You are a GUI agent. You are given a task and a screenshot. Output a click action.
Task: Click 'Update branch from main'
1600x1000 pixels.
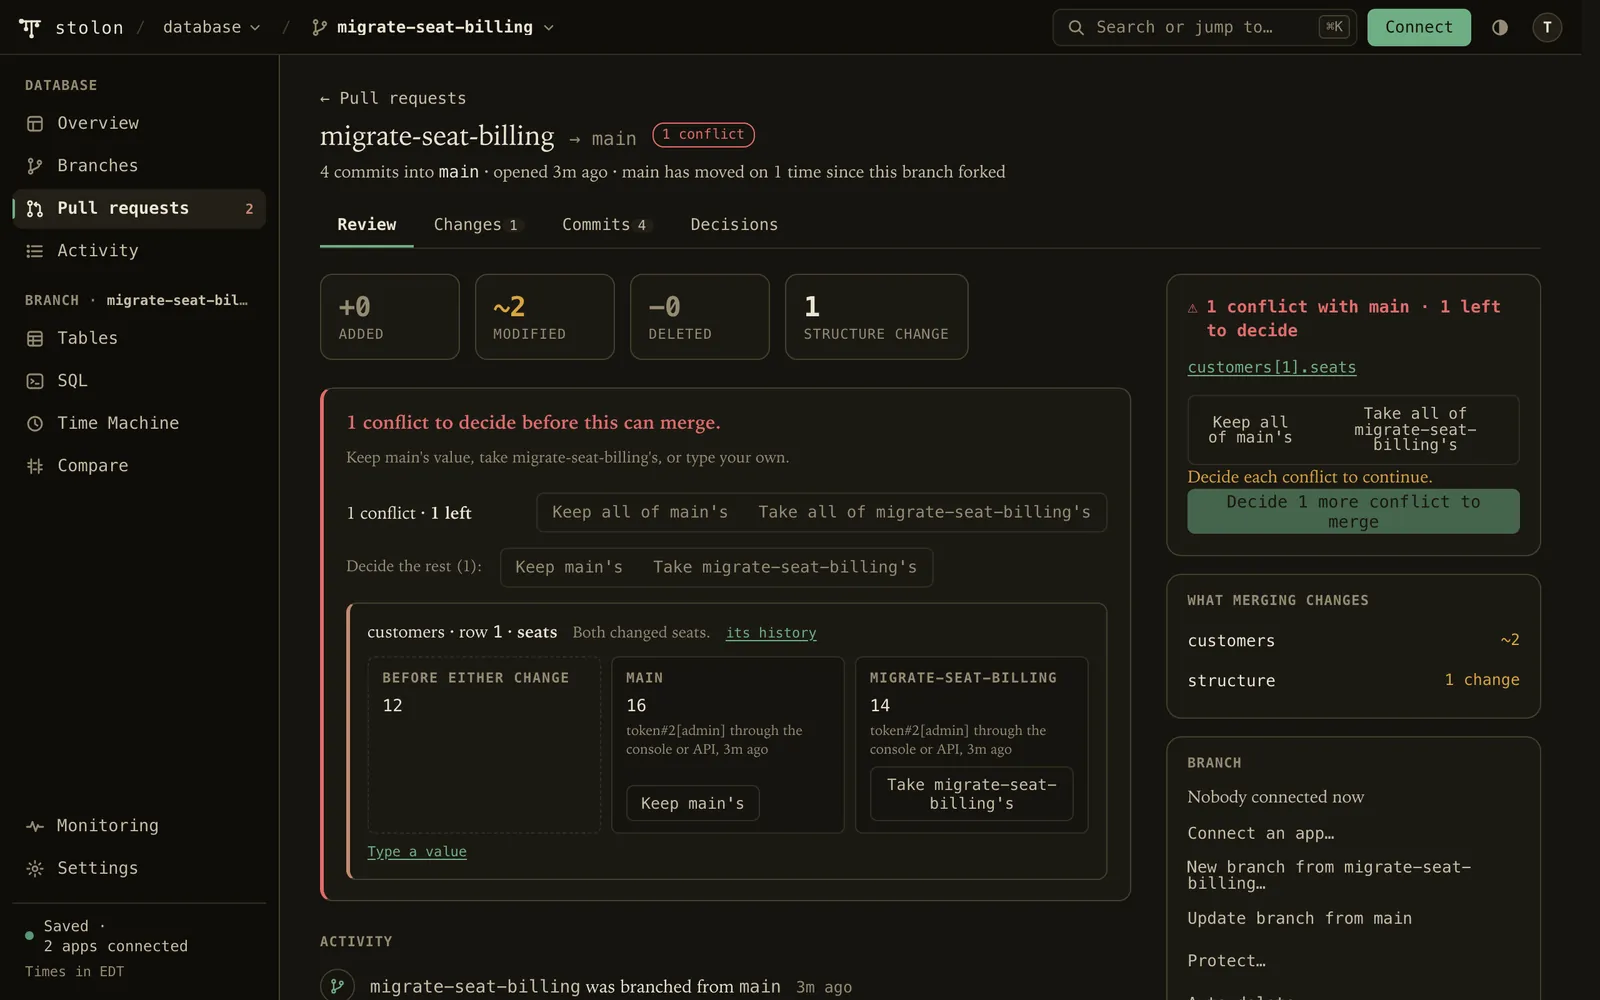click(1300, 919)
